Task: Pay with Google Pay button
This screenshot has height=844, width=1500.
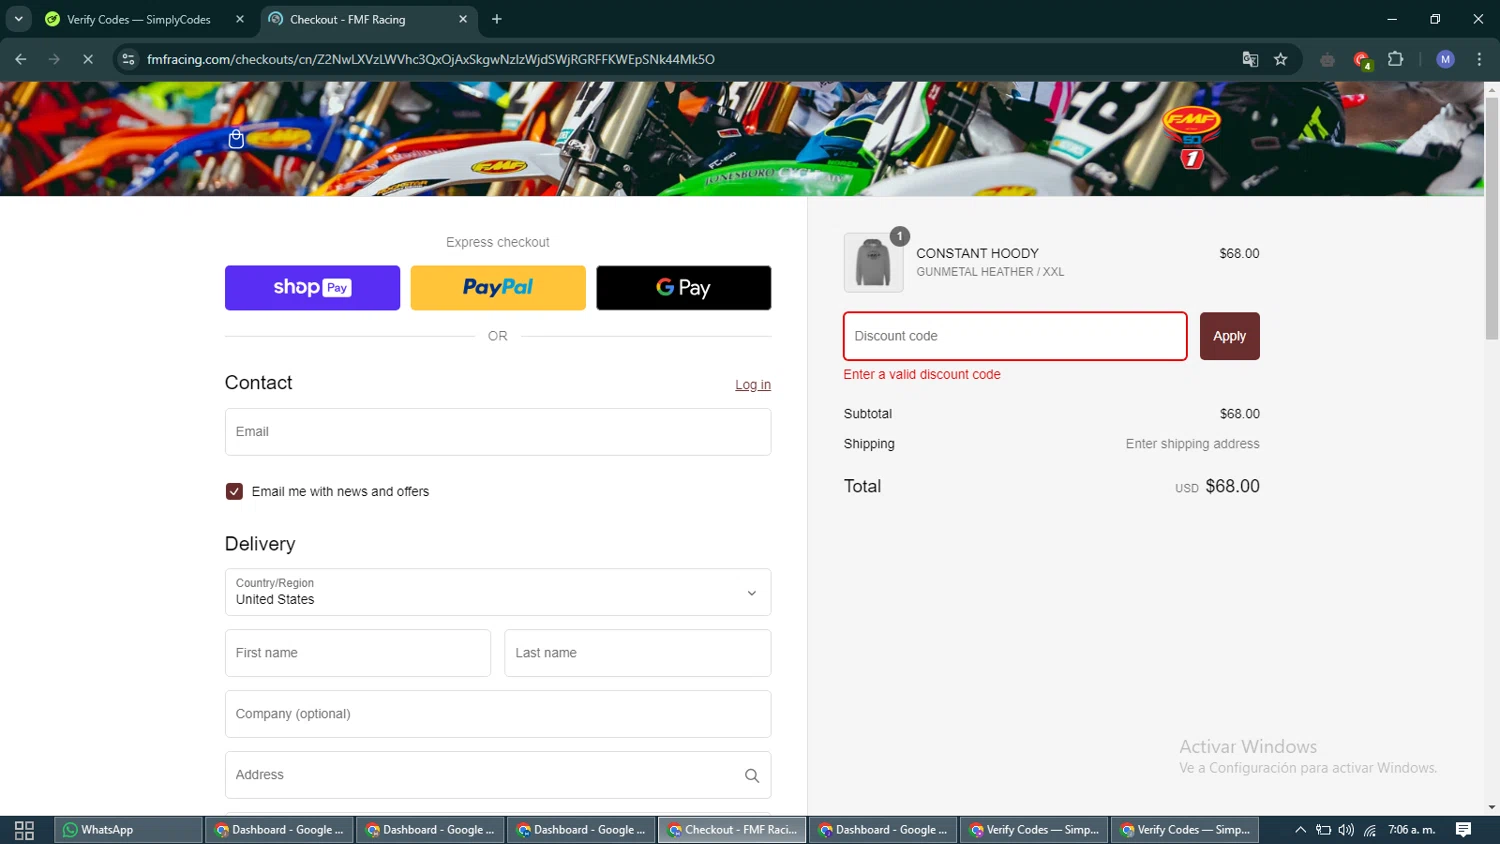Action: coord(684,288)
